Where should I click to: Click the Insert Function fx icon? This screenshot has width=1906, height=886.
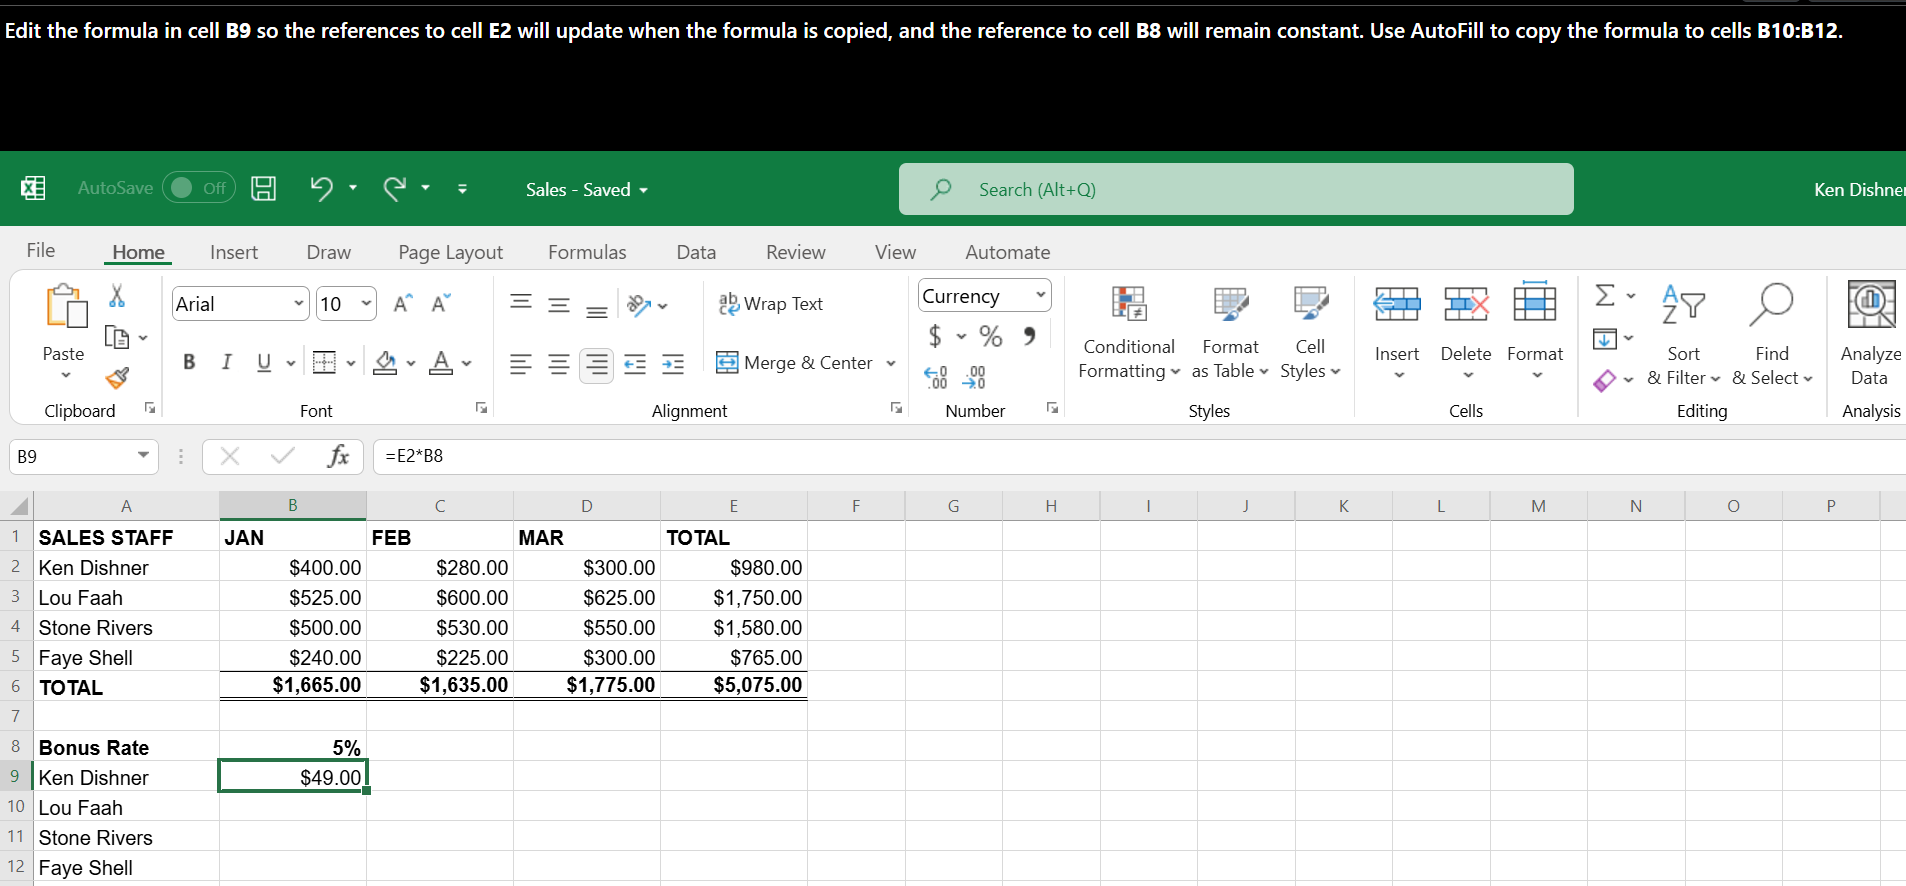tap(338, 456)
